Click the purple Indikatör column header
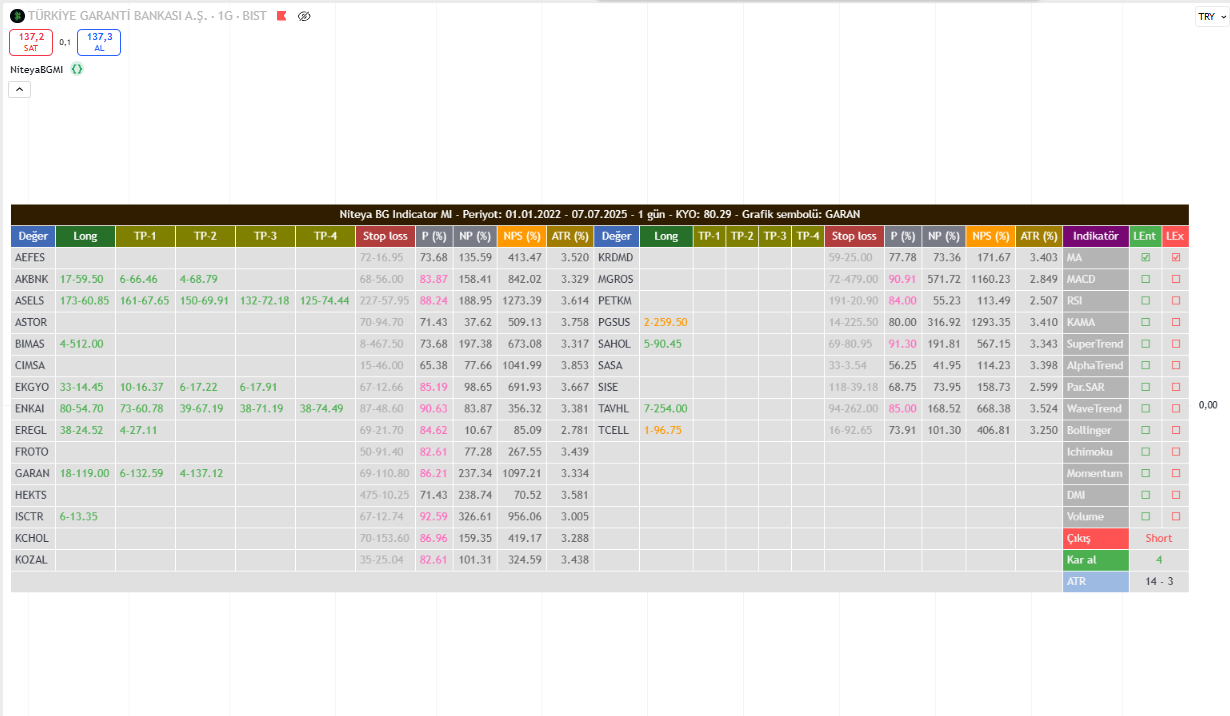The height and width of the screenshot is (716, 1230). click(x=1095, y=236)
